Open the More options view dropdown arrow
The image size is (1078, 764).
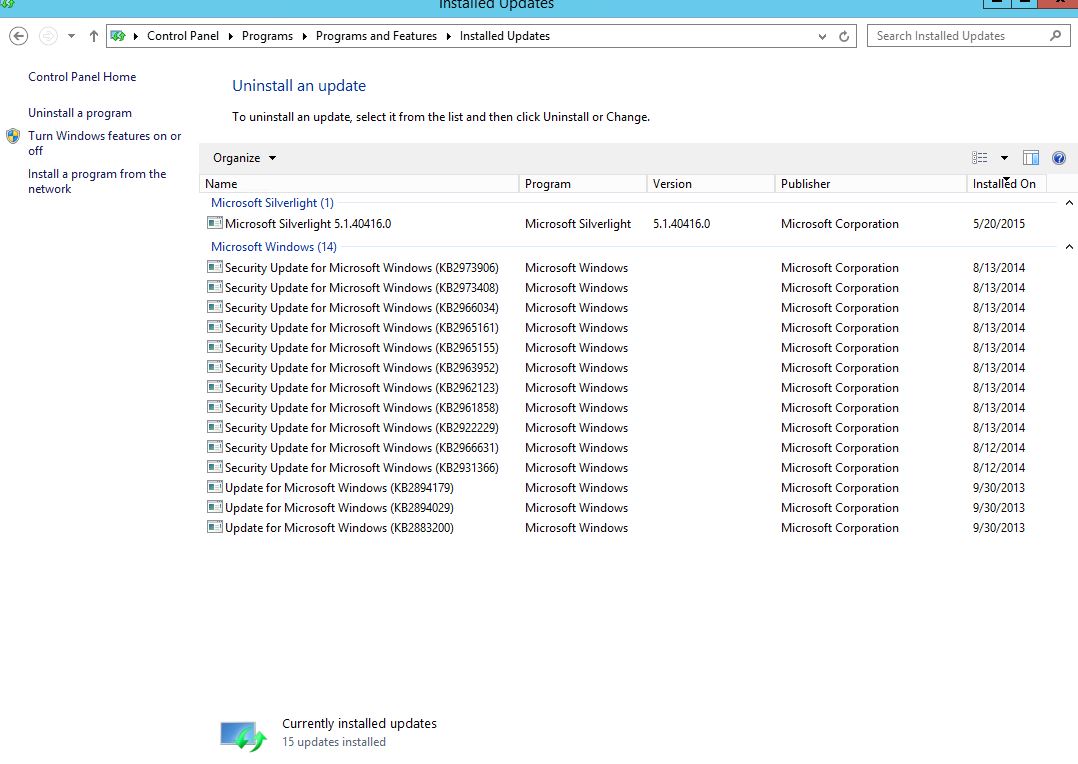1004,158
